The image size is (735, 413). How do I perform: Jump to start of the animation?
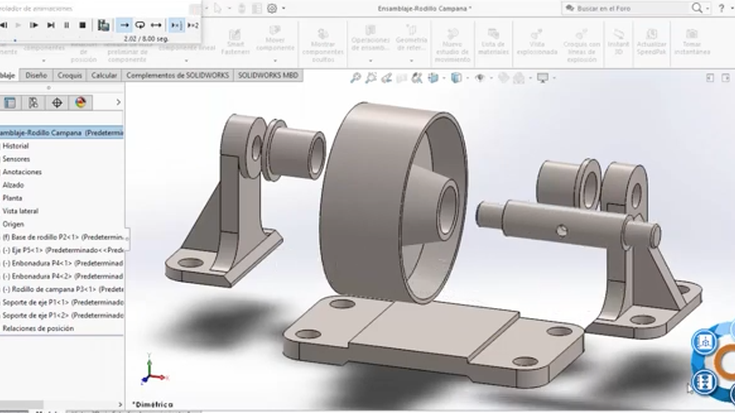click(x=3, y=25)
